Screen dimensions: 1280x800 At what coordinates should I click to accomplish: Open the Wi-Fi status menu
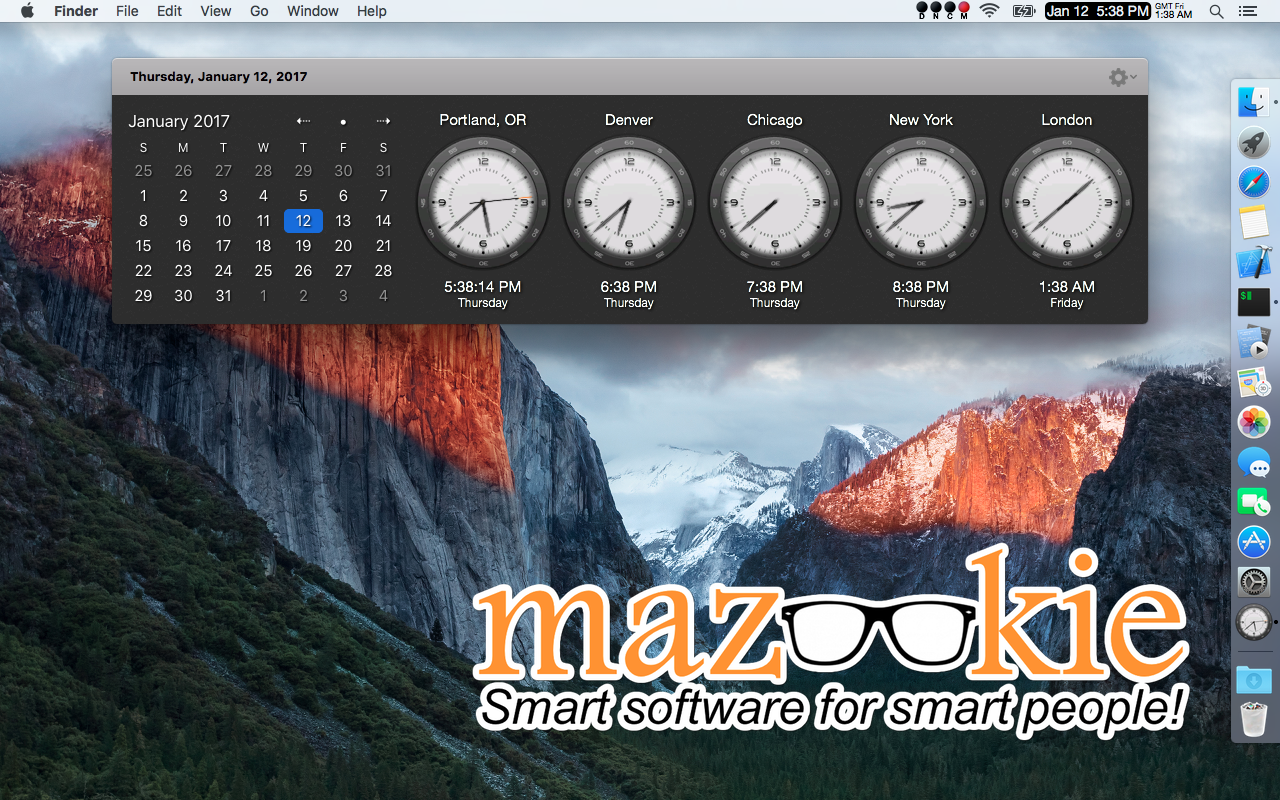[989, 11]
